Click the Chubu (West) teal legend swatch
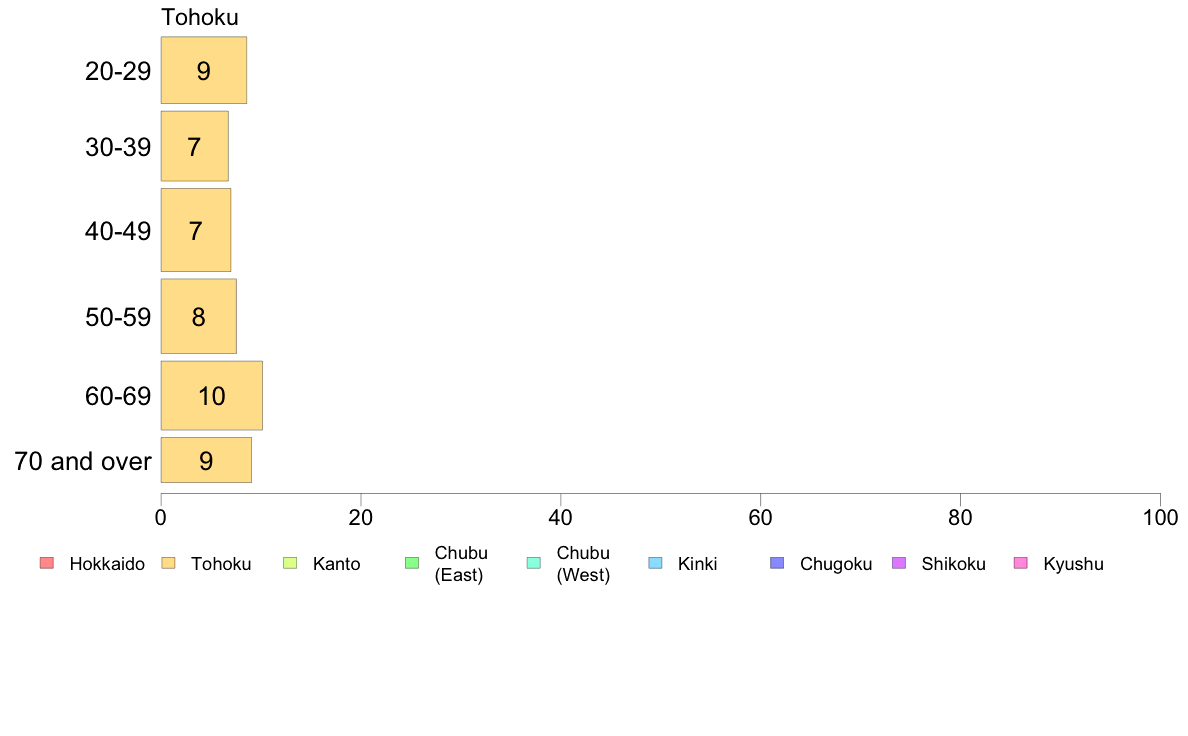Image resolution: width=1188 pixels, height=736 pixels. click(x=533, y=563)
